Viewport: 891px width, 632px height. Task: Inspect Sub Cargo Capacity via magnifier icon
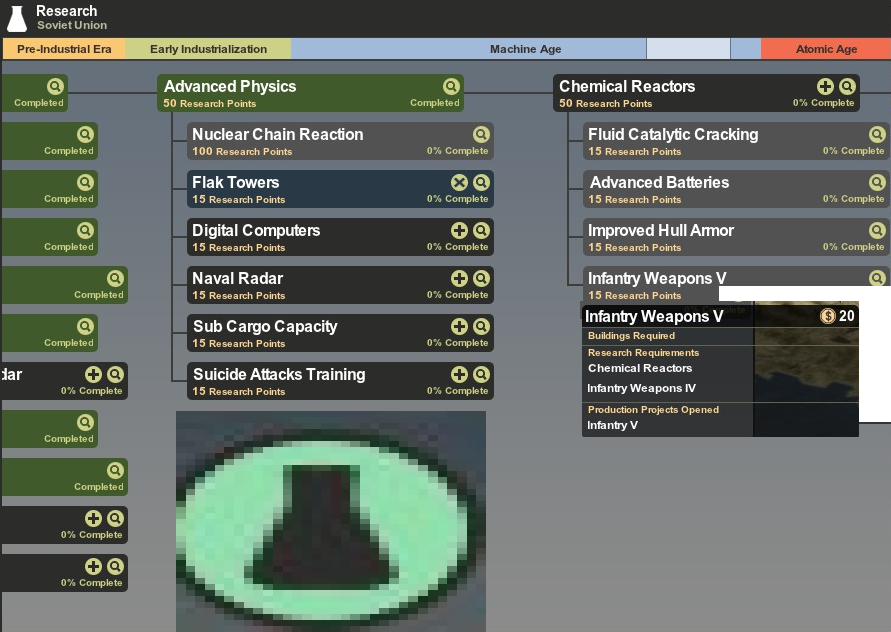click(x=481, y=326)
